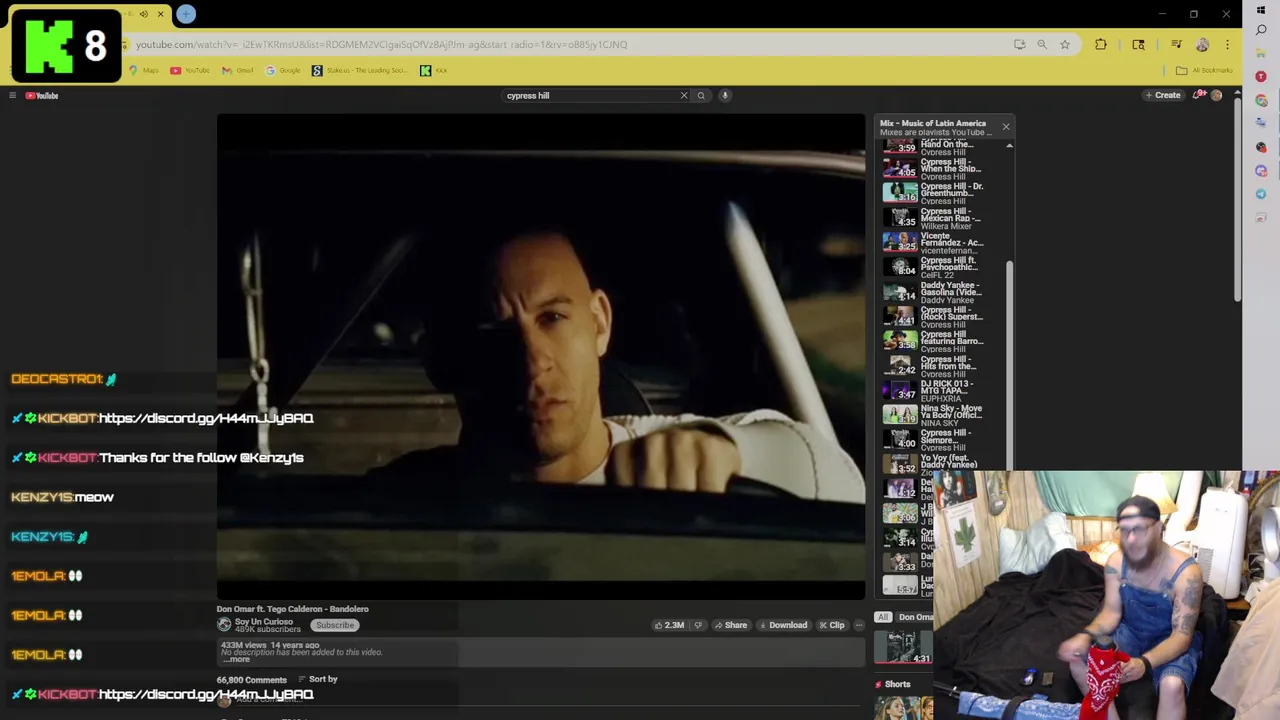Screen dimensions: 1280x720
Task: Play 'Cypress Hill - (Rock) Superstar'
Action: coord(940,316)
